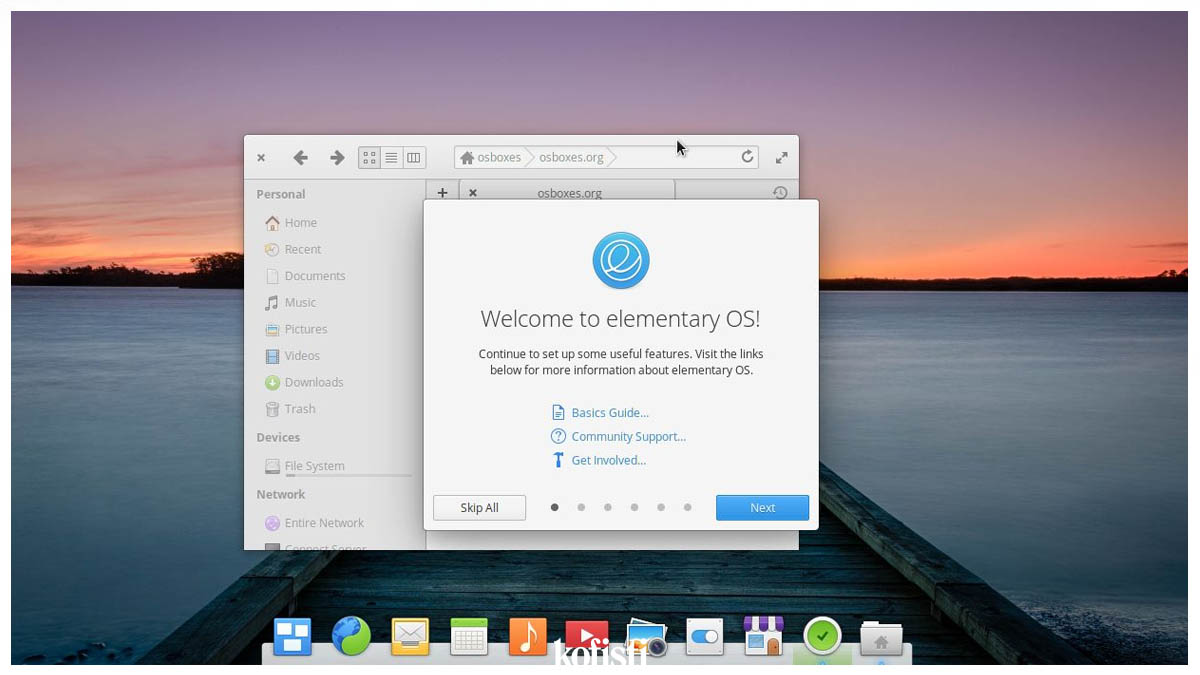Close the Files window
1200x675 pixels.
(261, 157)
